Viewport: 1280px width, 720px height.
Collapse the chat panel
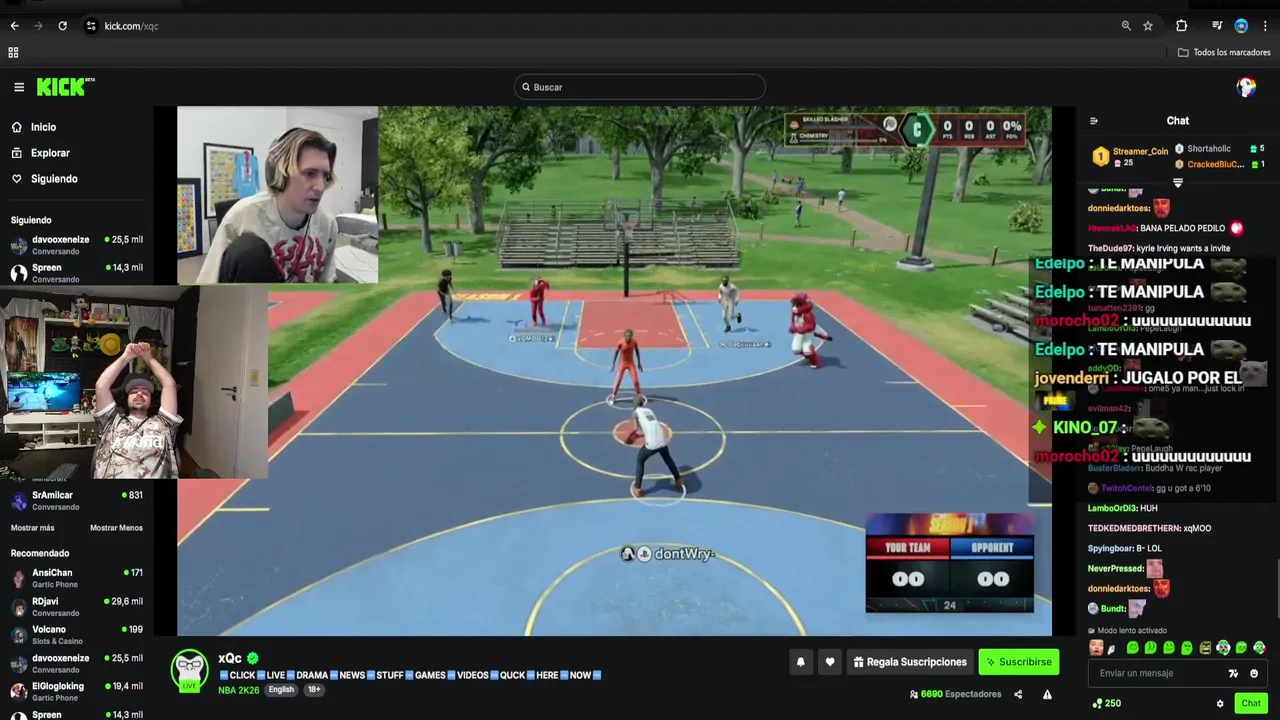point(1093,121)
